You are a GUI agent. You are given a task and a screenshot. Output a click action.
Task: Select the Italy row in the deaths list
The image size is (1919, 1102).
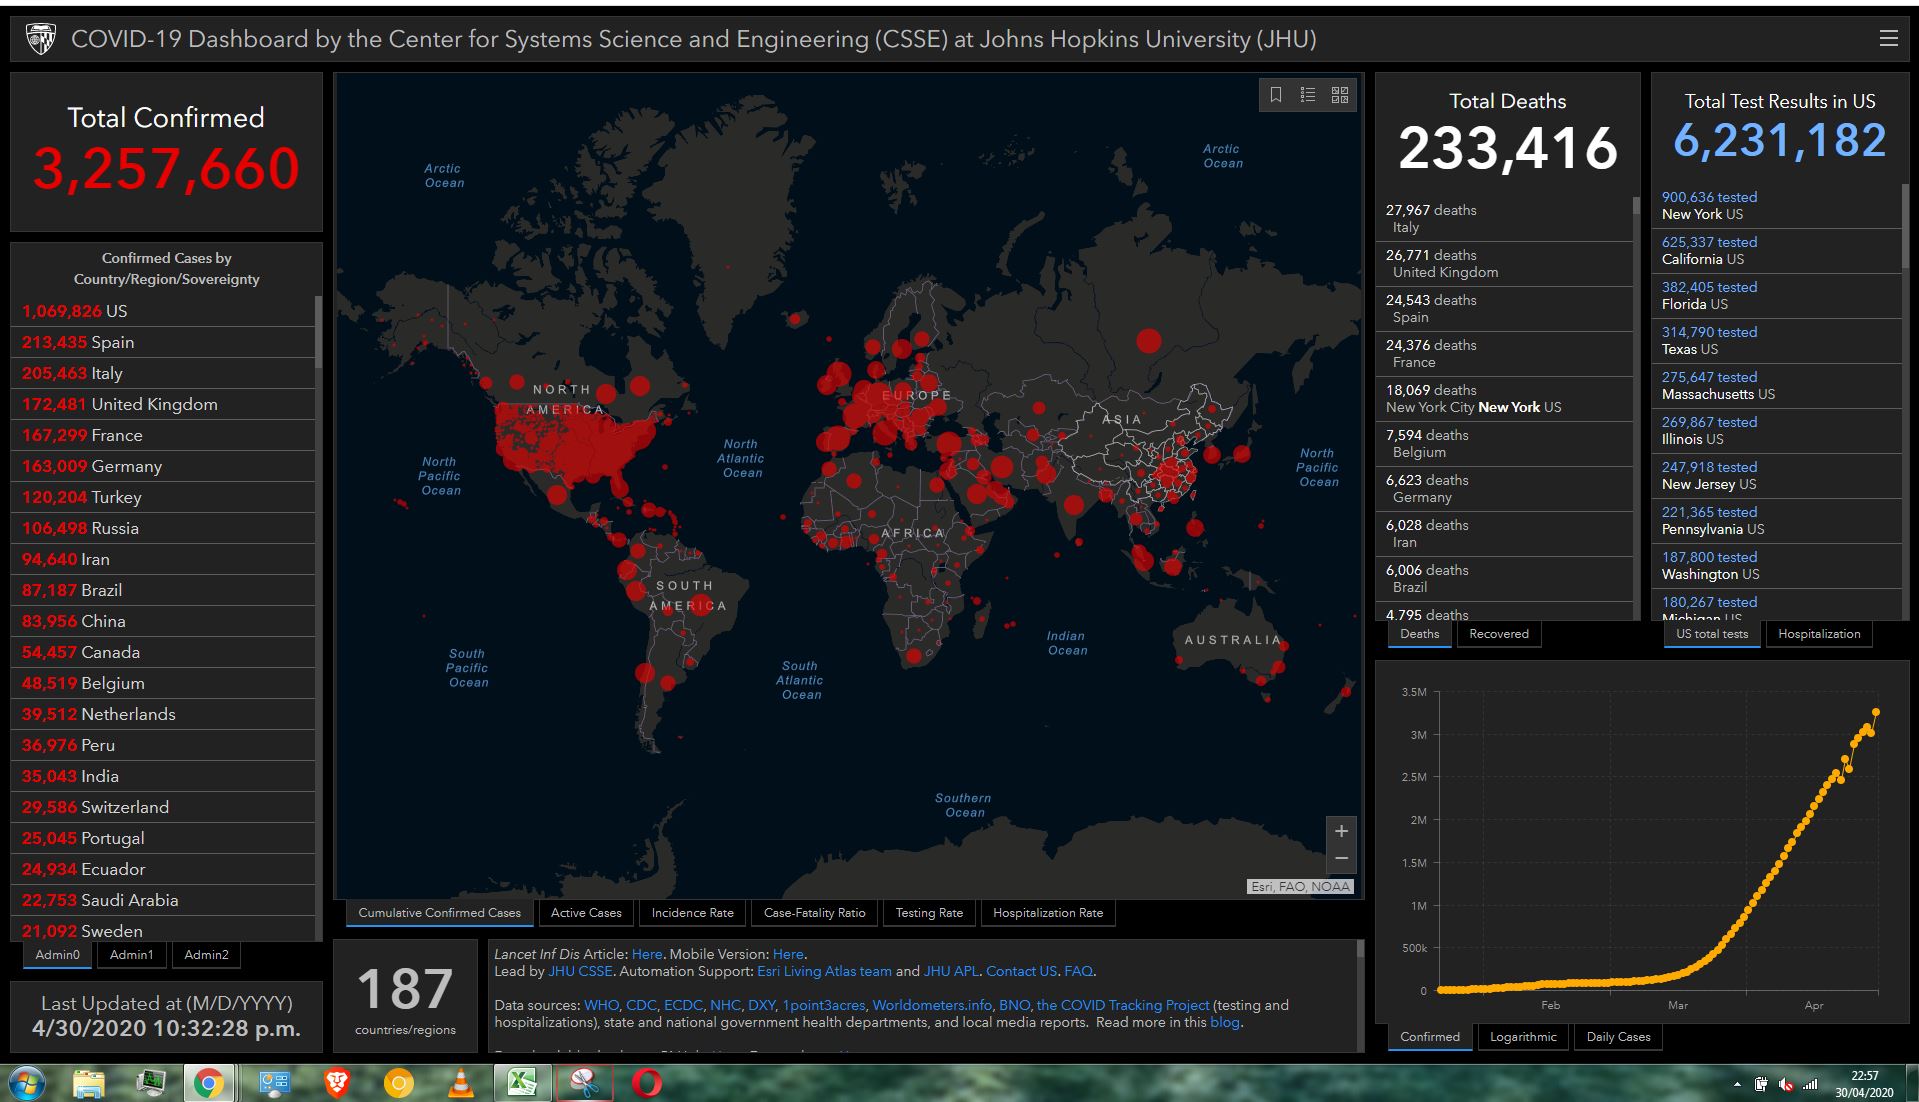coord(1504,218)
